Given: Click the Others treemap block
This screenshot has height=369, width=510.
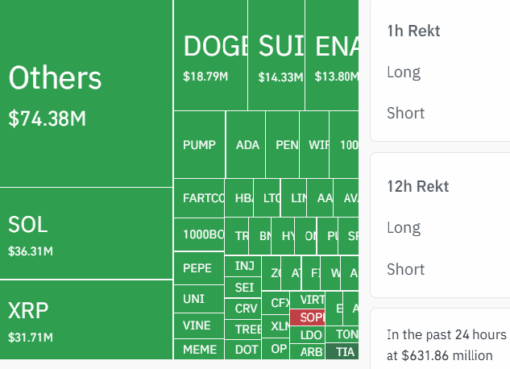Looking at the screenshot, I should click(x=86, y=93).
